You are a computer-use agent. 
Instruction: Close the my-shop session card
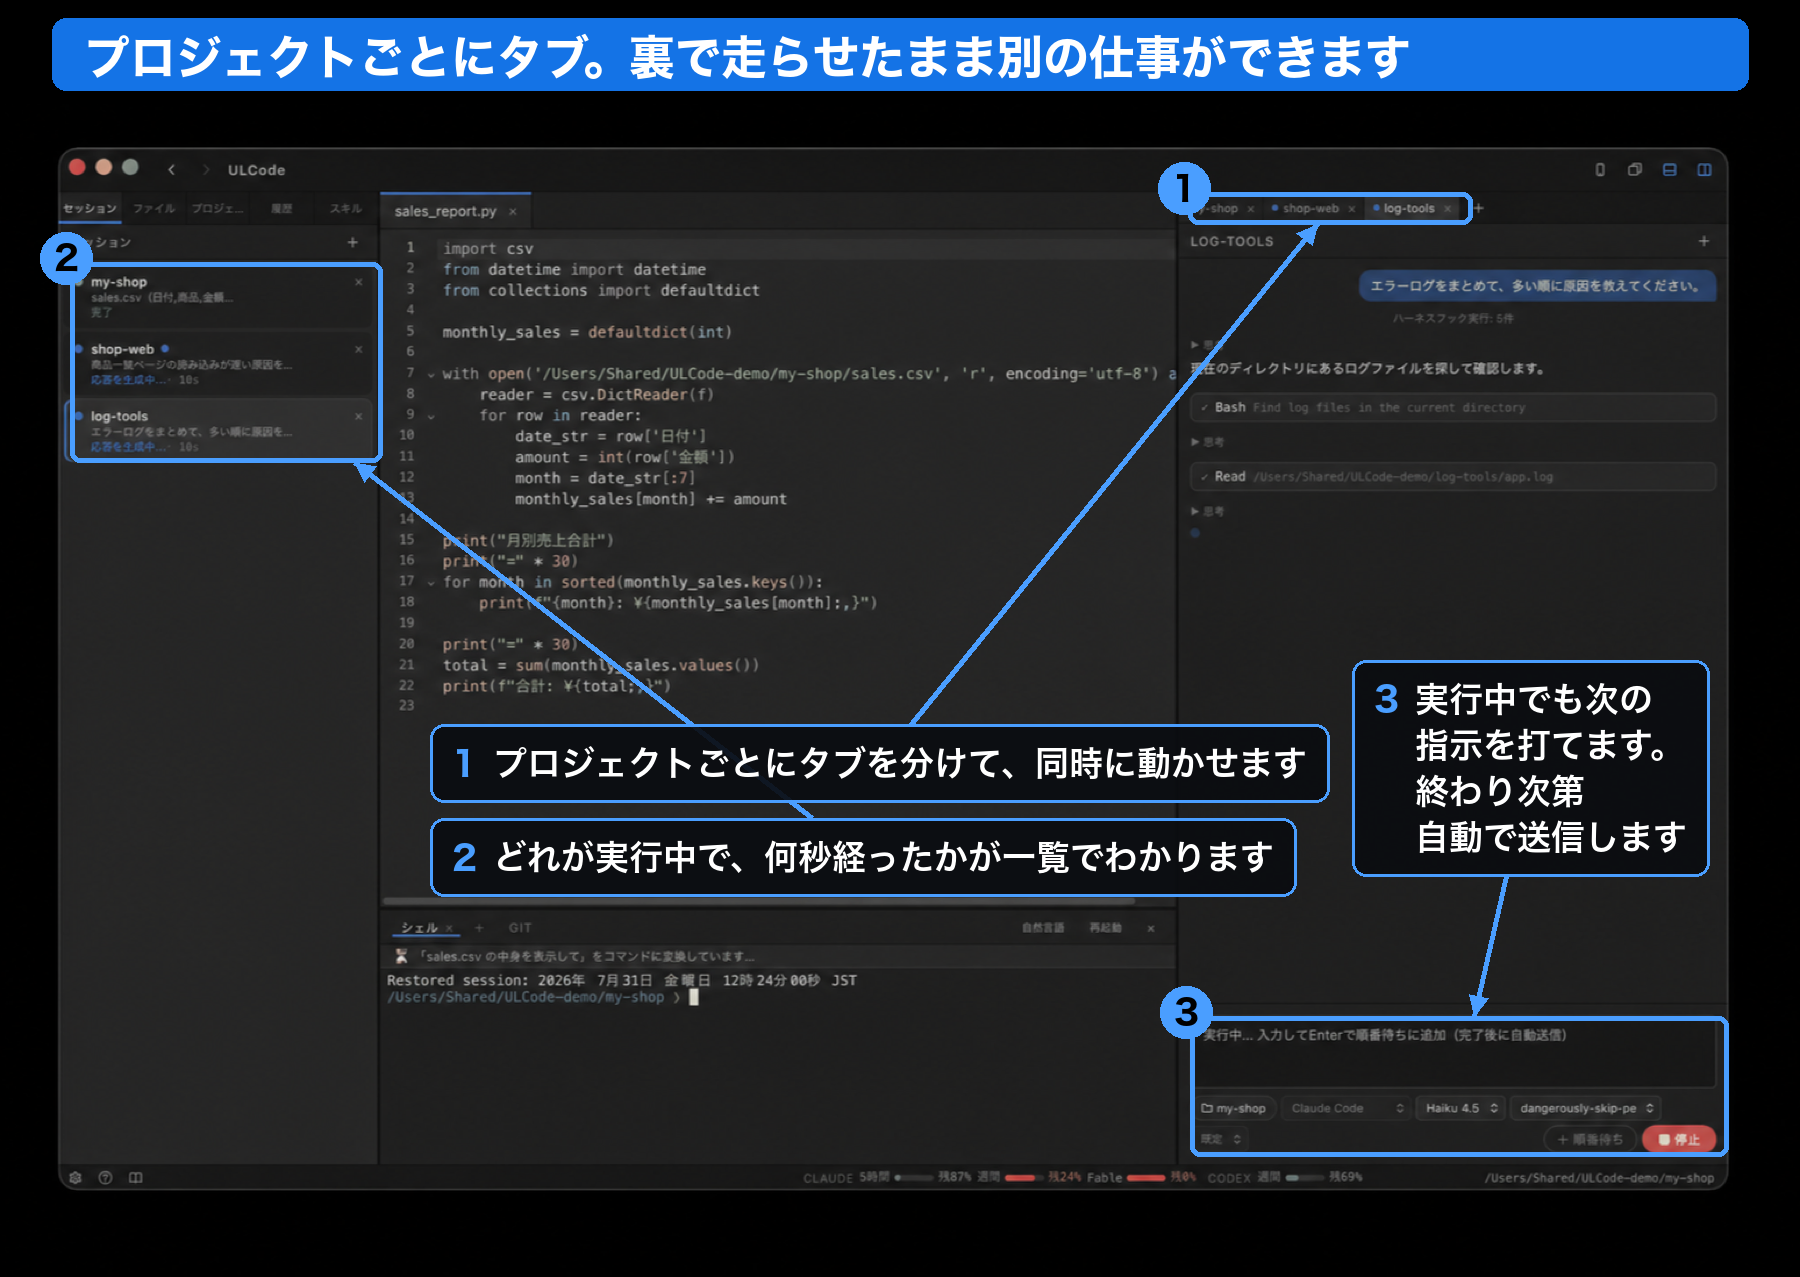(358, 282)
